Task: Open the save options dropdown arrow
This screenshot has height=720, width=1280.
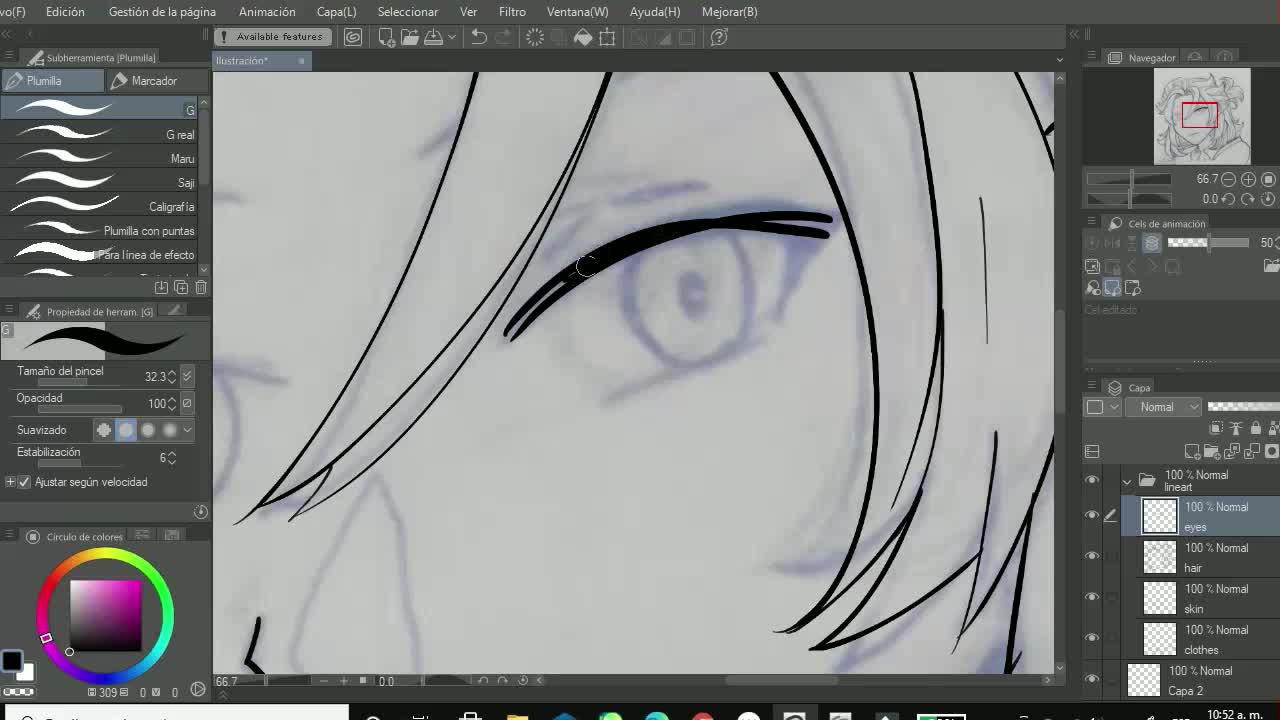Action: pyautogui.click(x=452, y=37)
